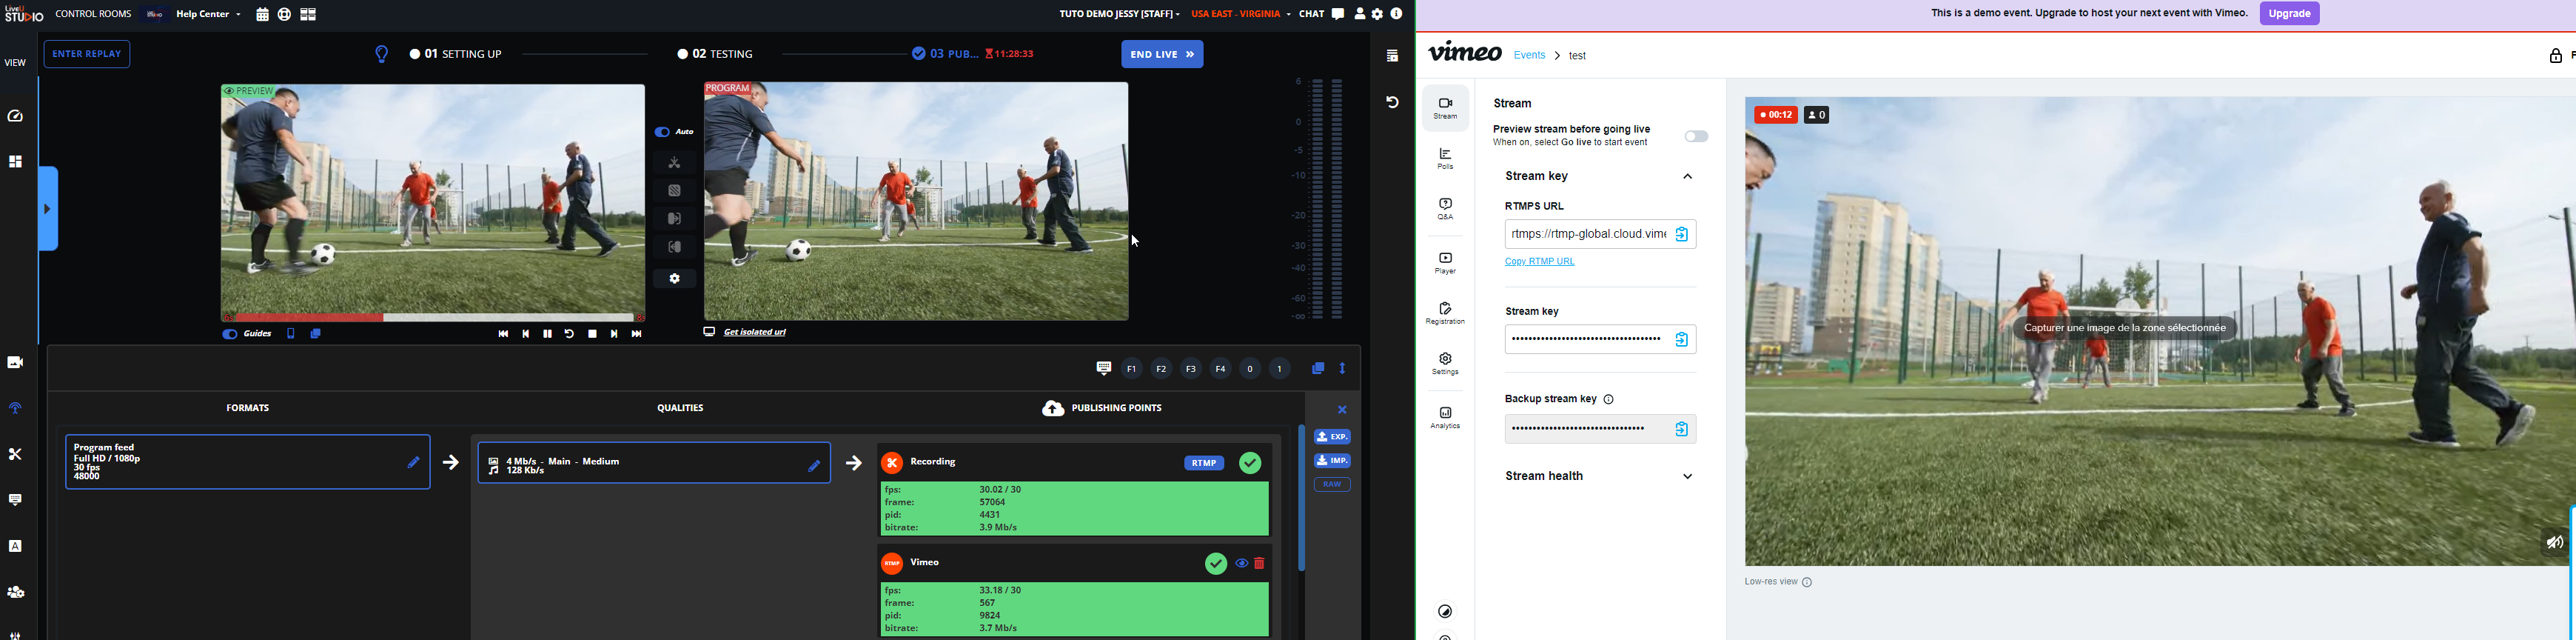Screen dimensions: 2576x640
Task: Click the EXP. export button
Action: [1332, 437]
